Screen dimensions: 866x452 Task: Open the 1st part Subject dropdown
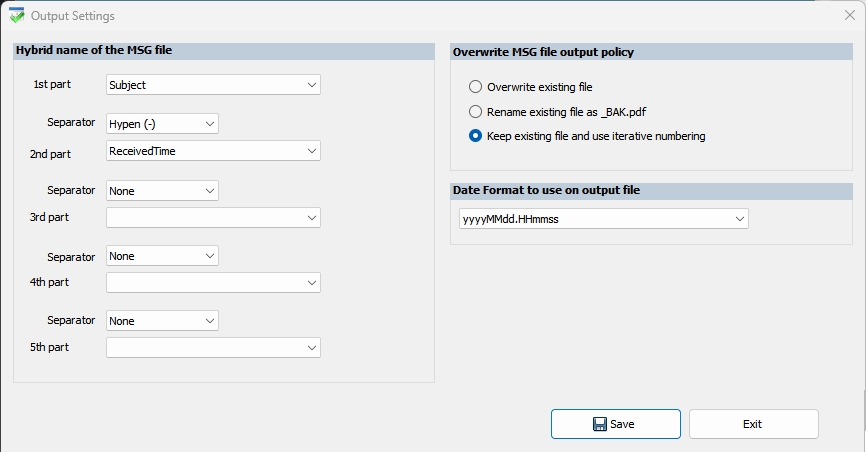[213, 85]
